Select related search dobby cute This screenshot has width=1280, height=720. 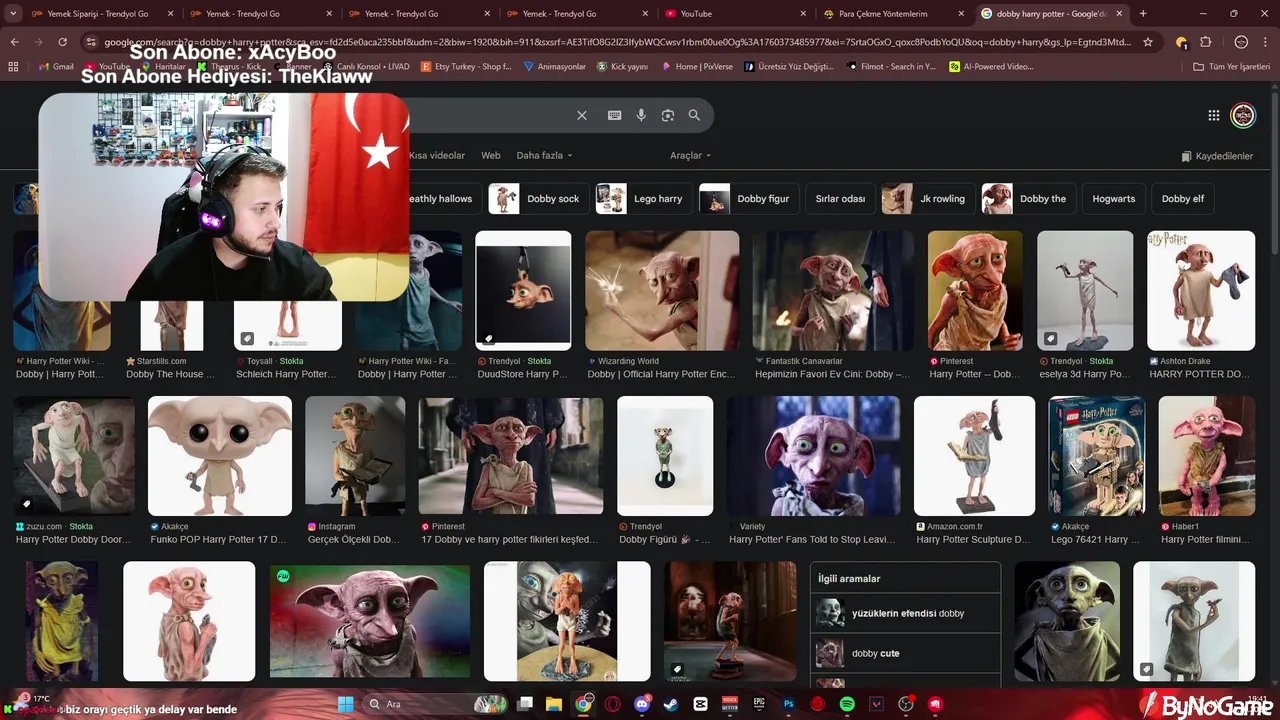pos(906,653)
